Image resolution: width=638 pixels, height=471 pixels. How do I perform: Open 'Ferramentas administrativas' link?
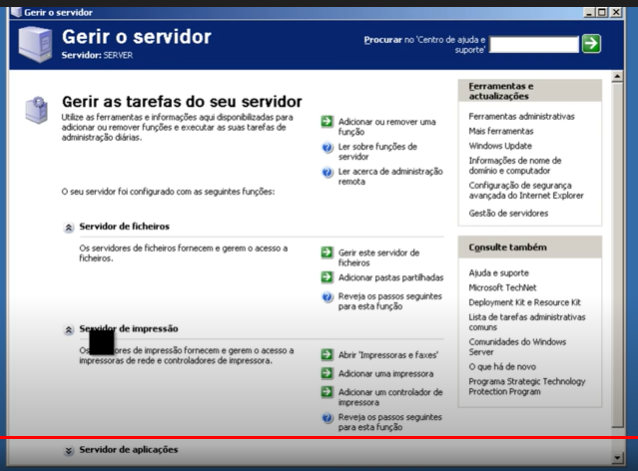coord(521,116)
